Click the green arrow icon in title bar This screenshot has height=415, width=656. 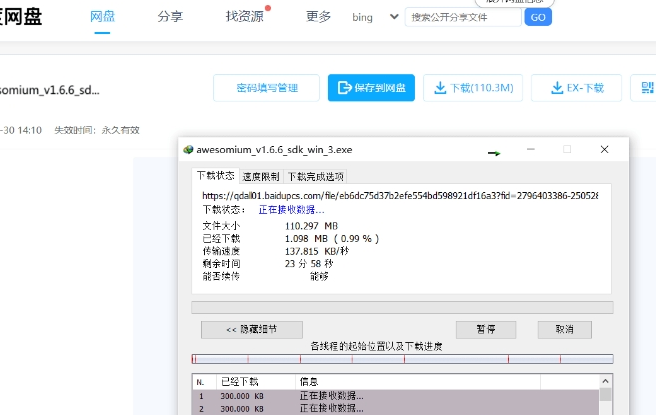(x=493, y=153)
